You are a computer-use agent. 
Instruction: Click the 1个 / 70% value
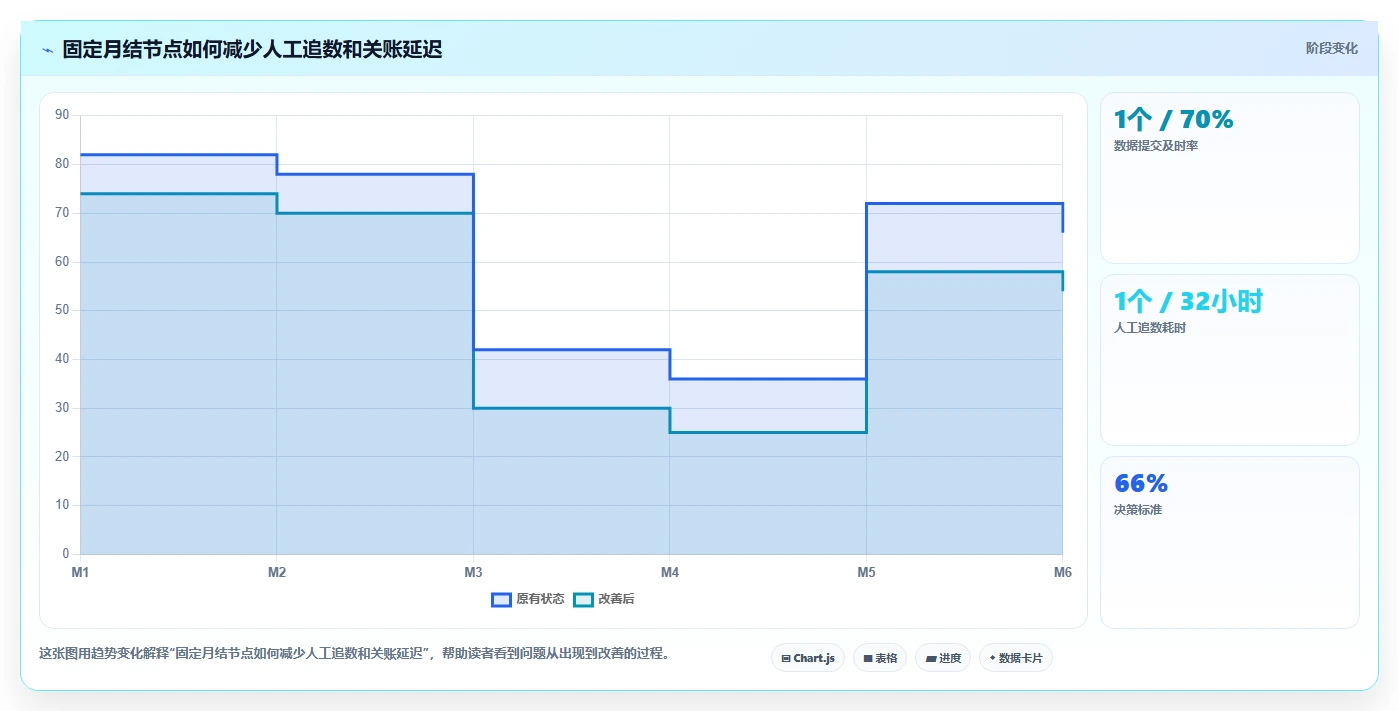click(1173, 120)
